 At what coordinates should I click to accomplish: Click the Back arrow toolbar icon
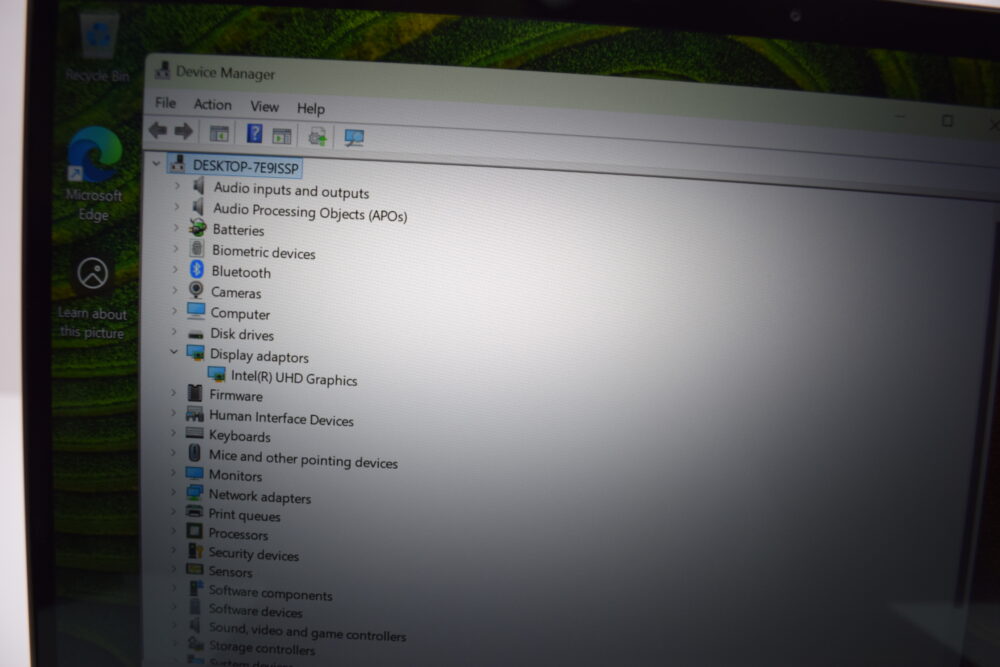(x=158, y=131)
